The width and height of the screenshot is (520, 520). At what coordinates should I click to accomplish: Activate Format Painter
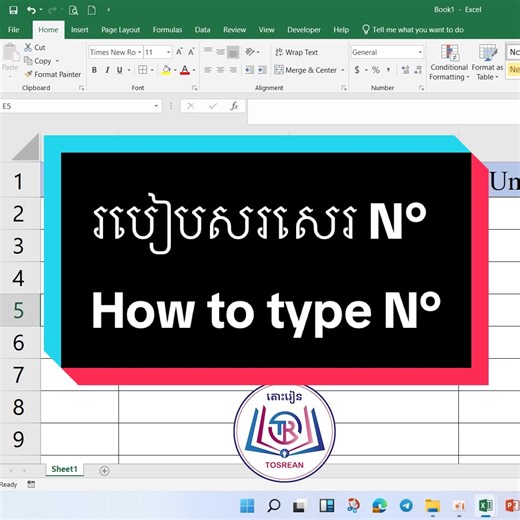53,74
